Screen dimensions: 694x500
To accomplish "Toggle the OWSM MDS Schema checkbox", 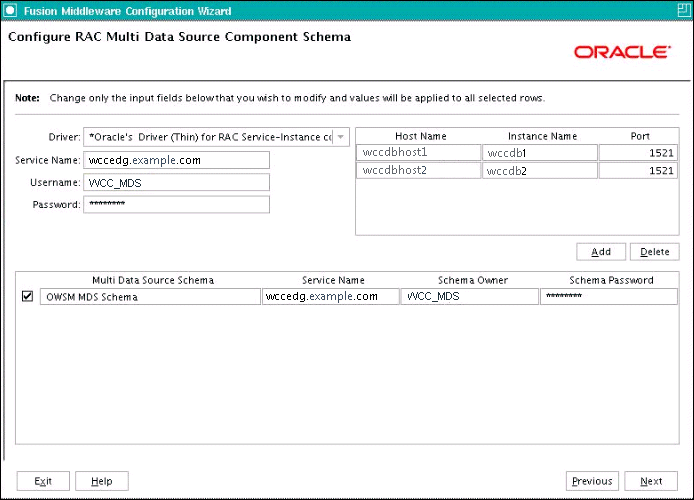I will pos(27,296).
